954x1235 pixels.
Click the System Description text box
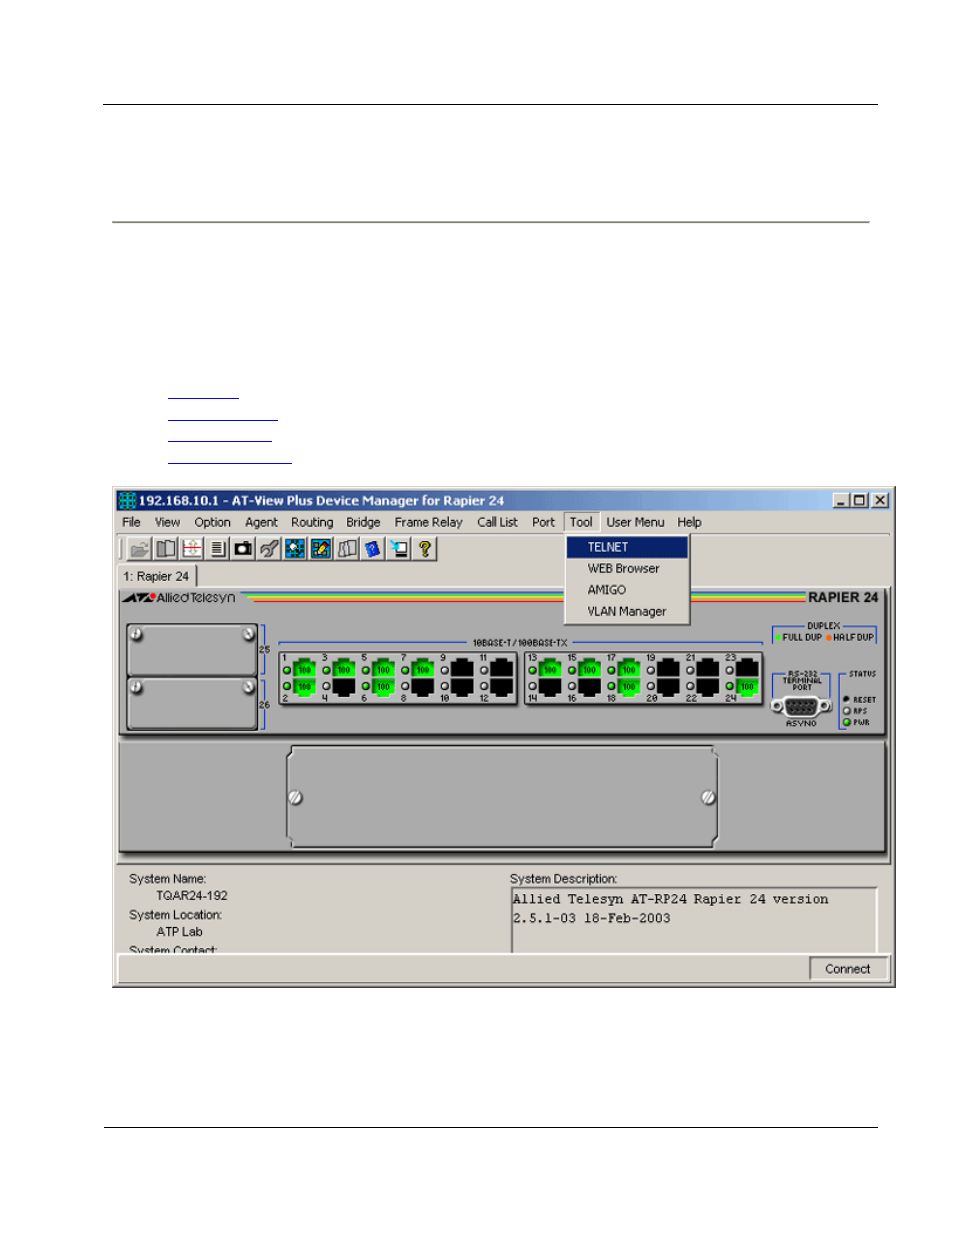[x=694, y=920]
